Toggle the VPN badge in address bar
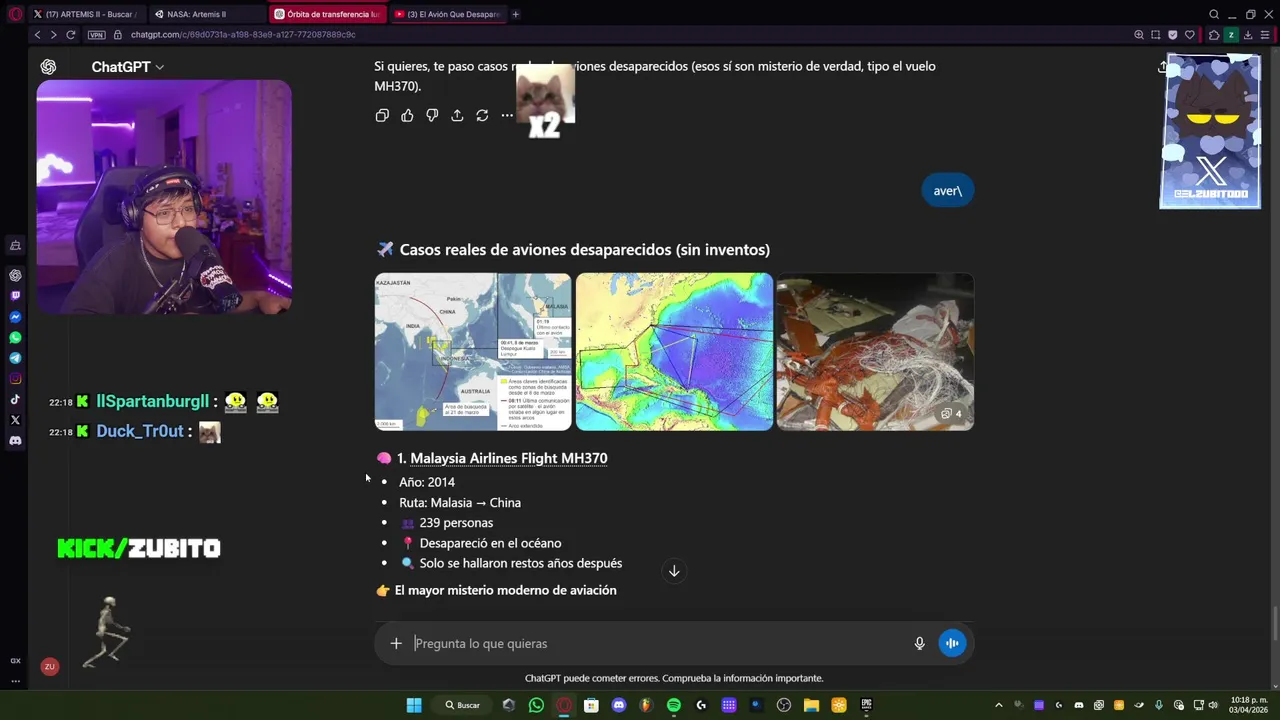The image size is (1280, 720). 96,34
